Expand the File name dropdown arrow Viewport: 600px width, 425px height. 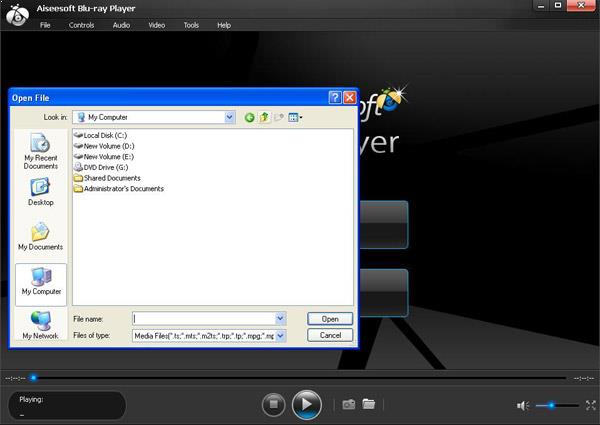coord(280,318)
